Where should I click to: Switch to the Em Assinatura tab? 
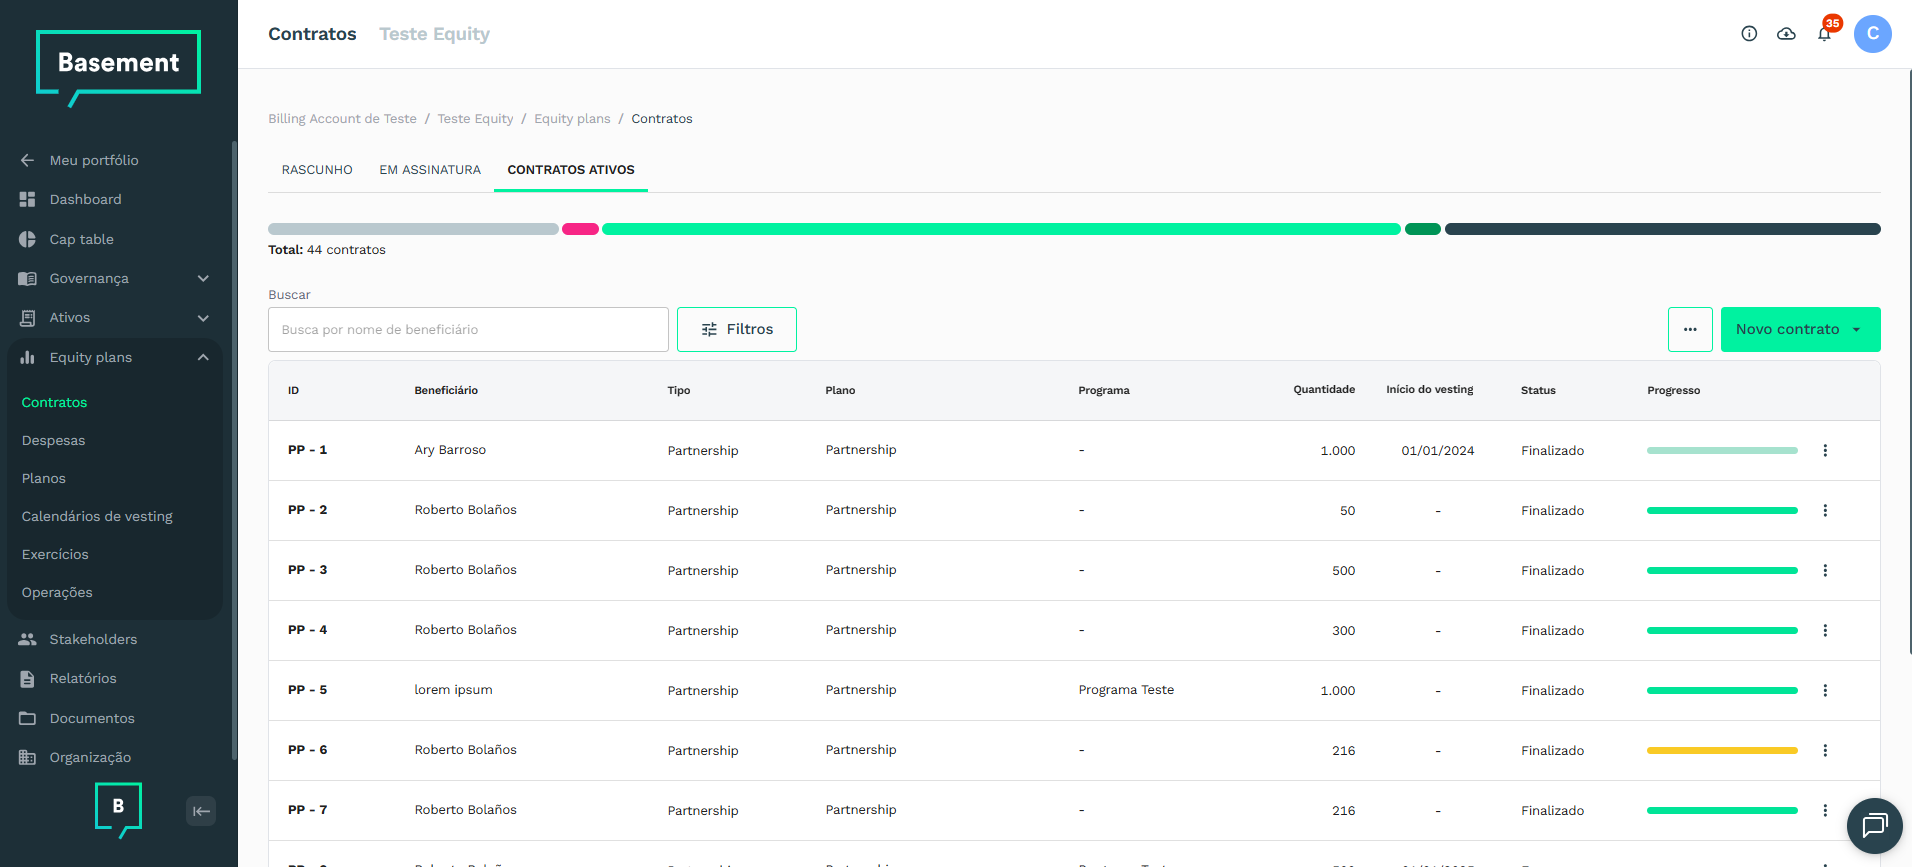click(430, 170)
